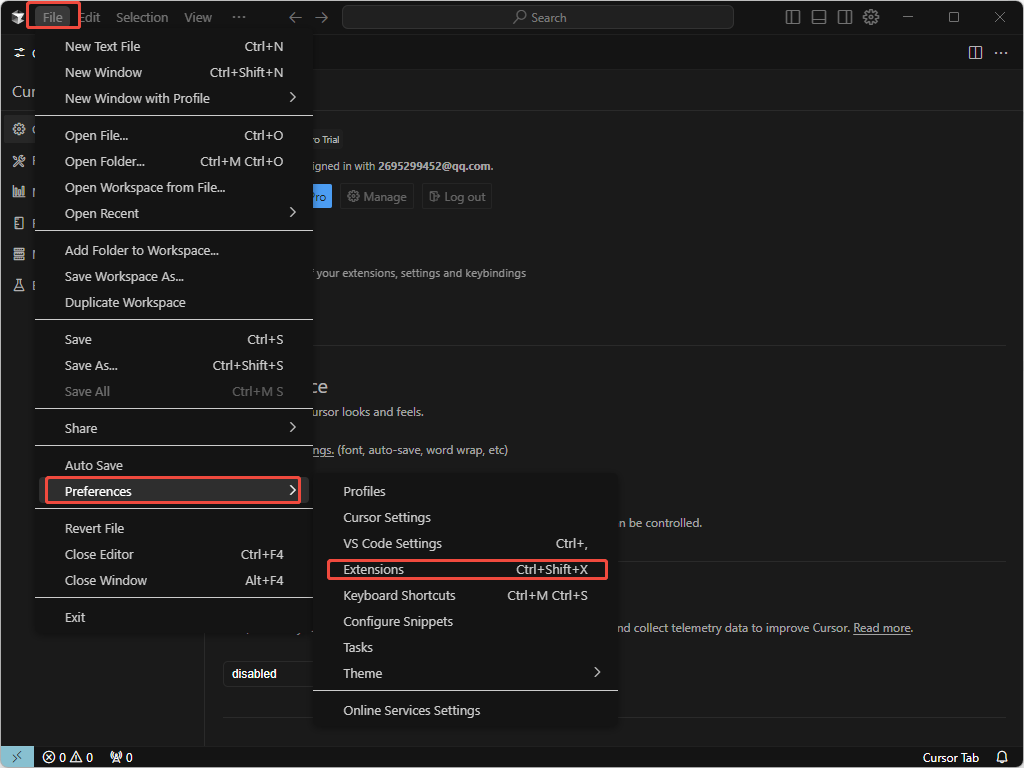Toggle secondary sidebar layout icon
1024x768 pixels.
pyautogui.click(x=845, y=17)
